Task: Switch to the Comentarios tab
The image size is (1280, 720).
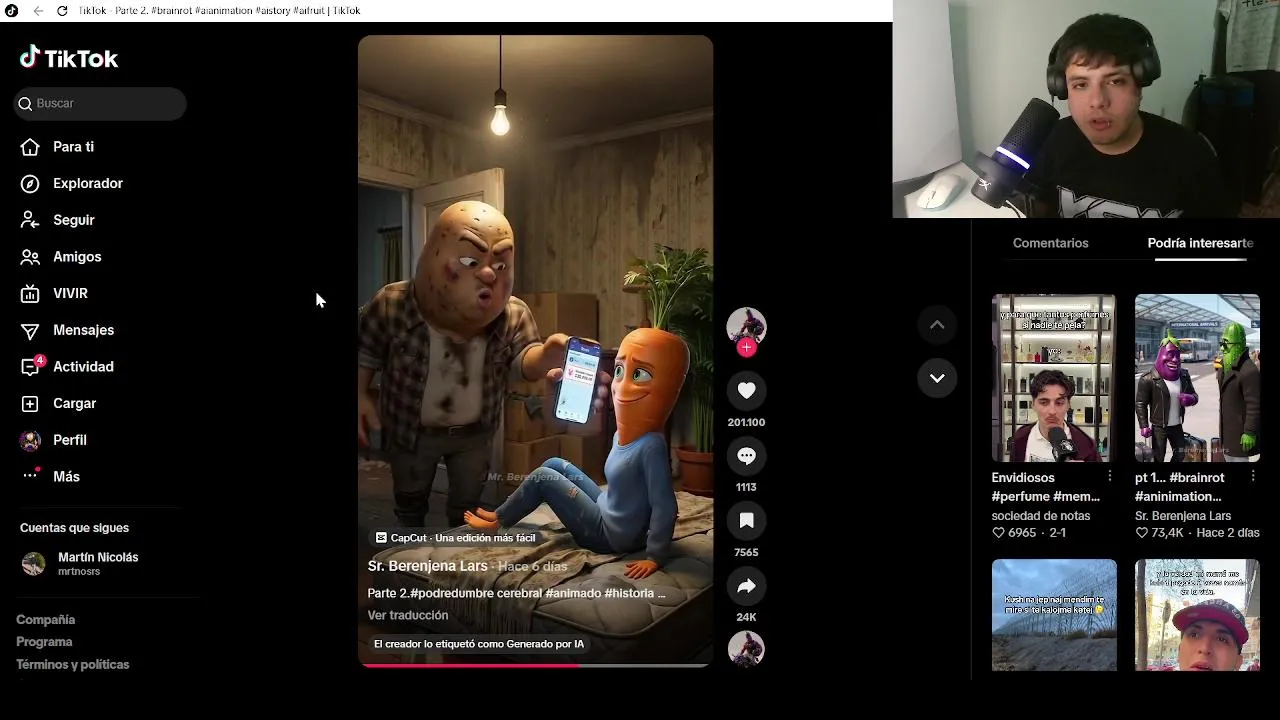Action: tap(1050, 243)
